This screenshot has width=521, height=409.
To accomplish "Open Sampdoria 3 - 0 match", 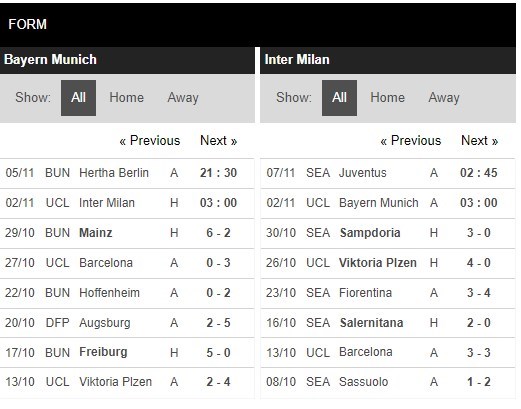I will pyautogui.click(x=388, y=233).
